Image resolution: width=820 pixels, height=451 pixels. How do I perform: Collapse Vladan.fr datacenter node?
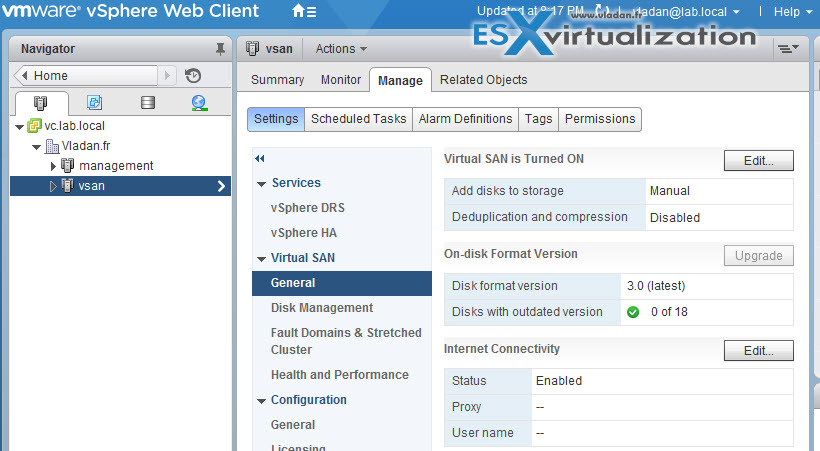point(37,147)
